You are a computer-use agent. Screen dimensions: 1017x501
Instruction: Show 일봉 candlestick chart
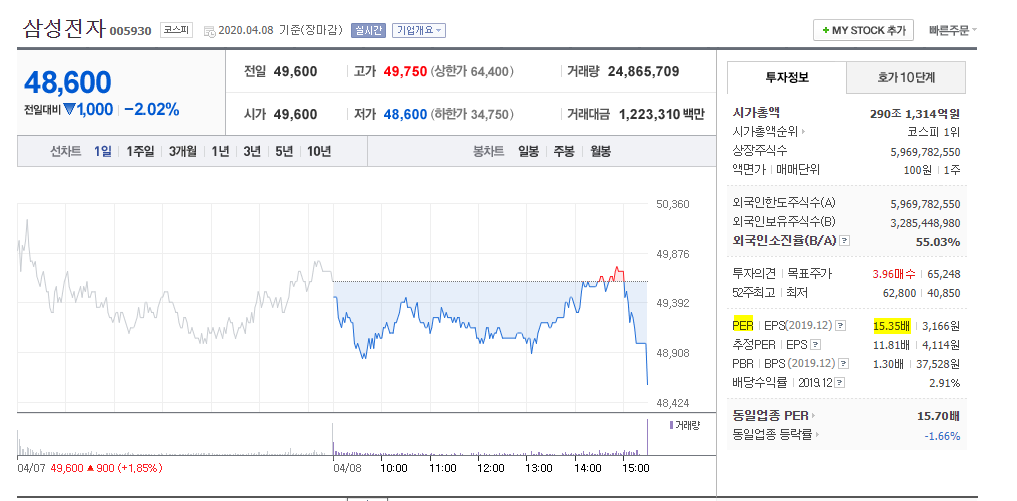528,151
